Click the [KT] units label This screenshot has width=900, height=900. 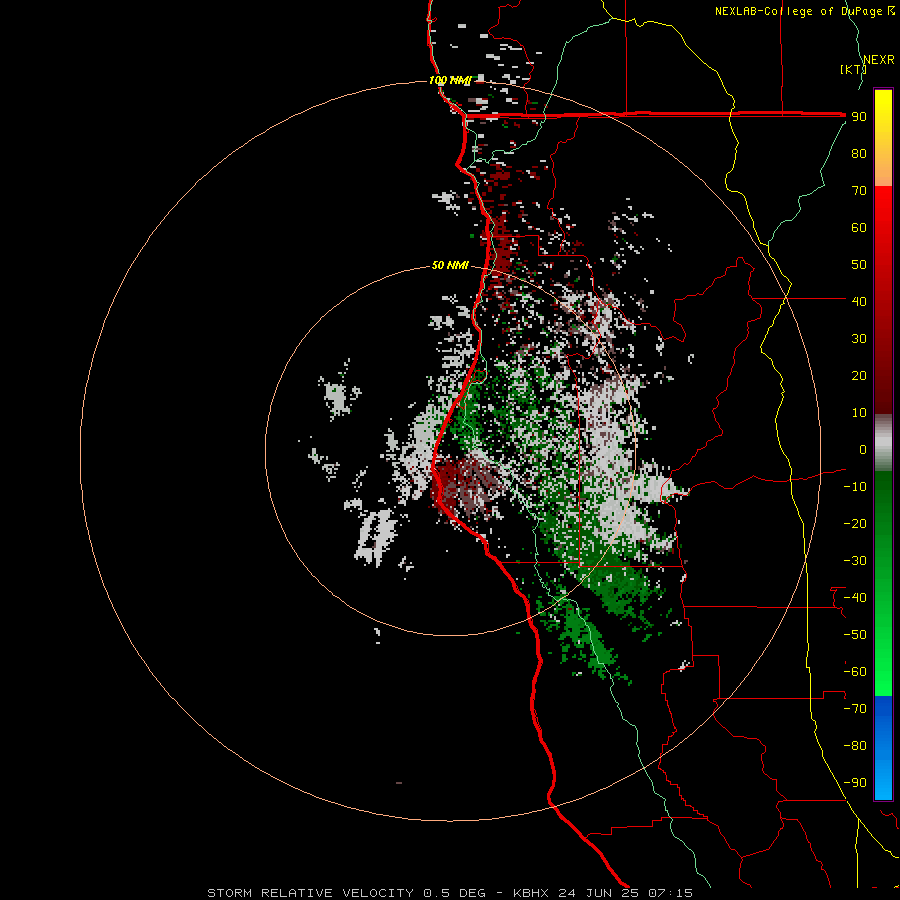tap(853, 69)
